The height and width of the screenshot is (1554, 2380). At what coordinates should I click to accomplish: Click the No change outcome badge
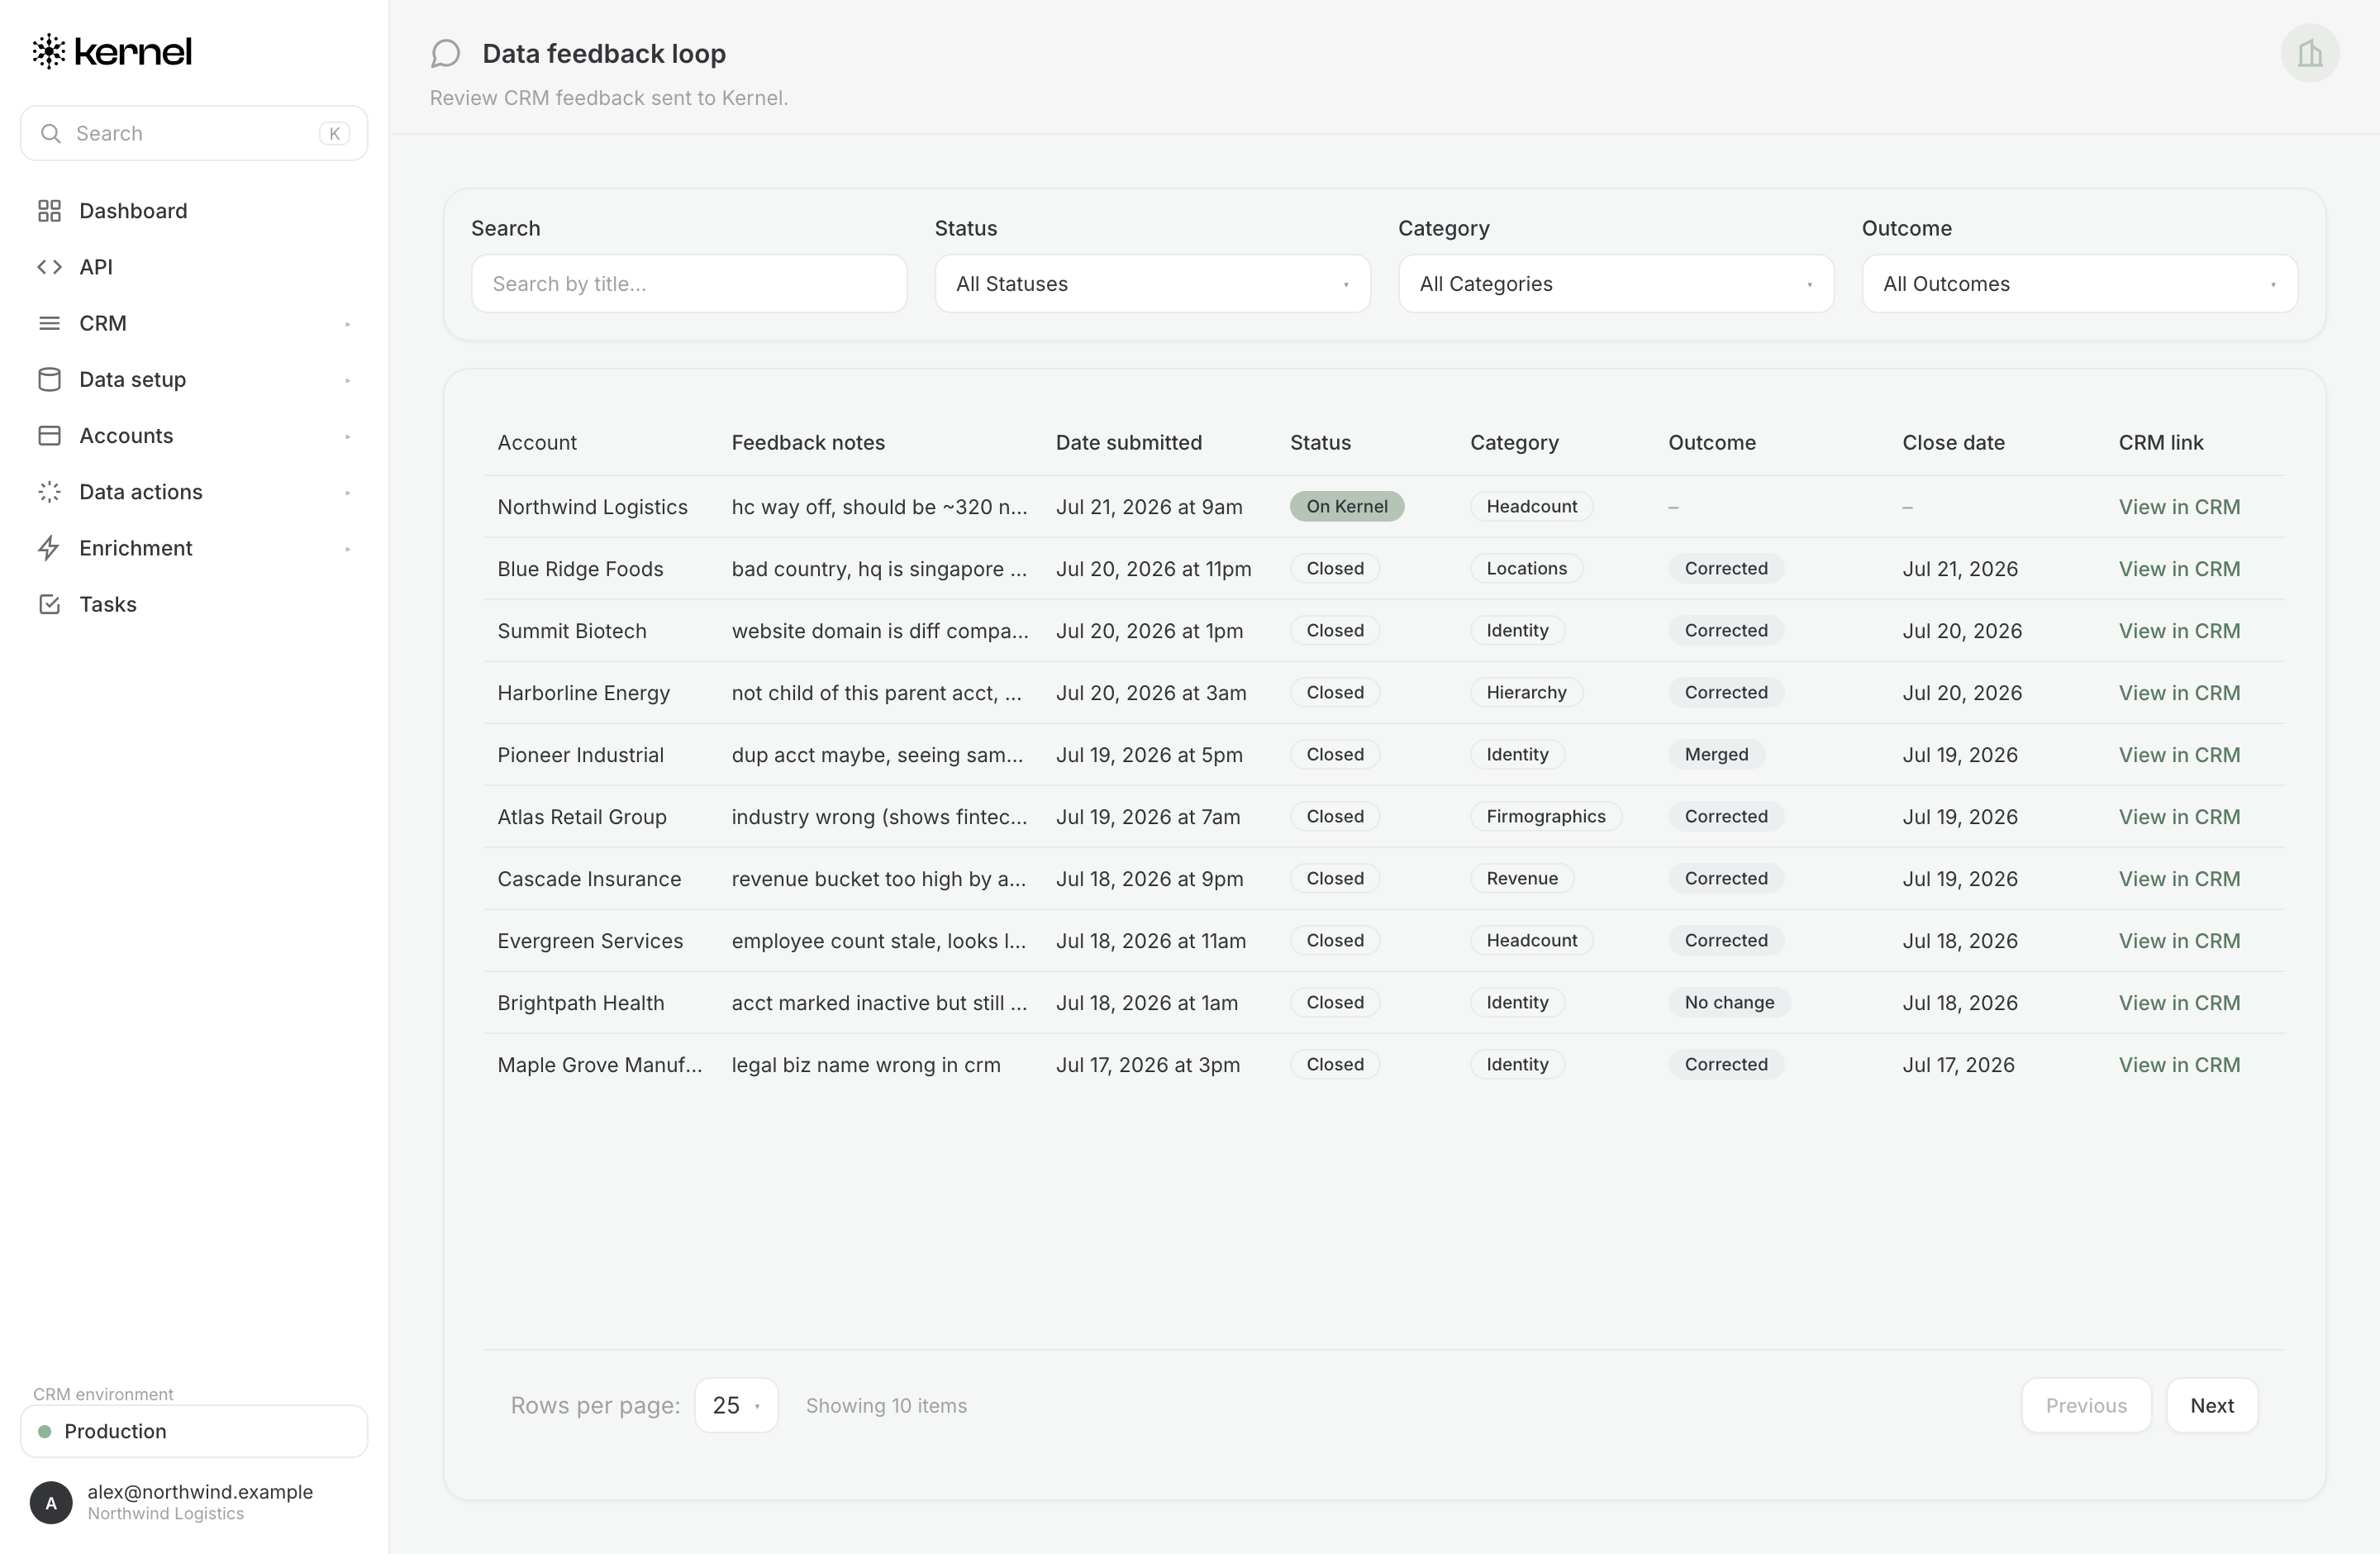tap(1729, 1002)
